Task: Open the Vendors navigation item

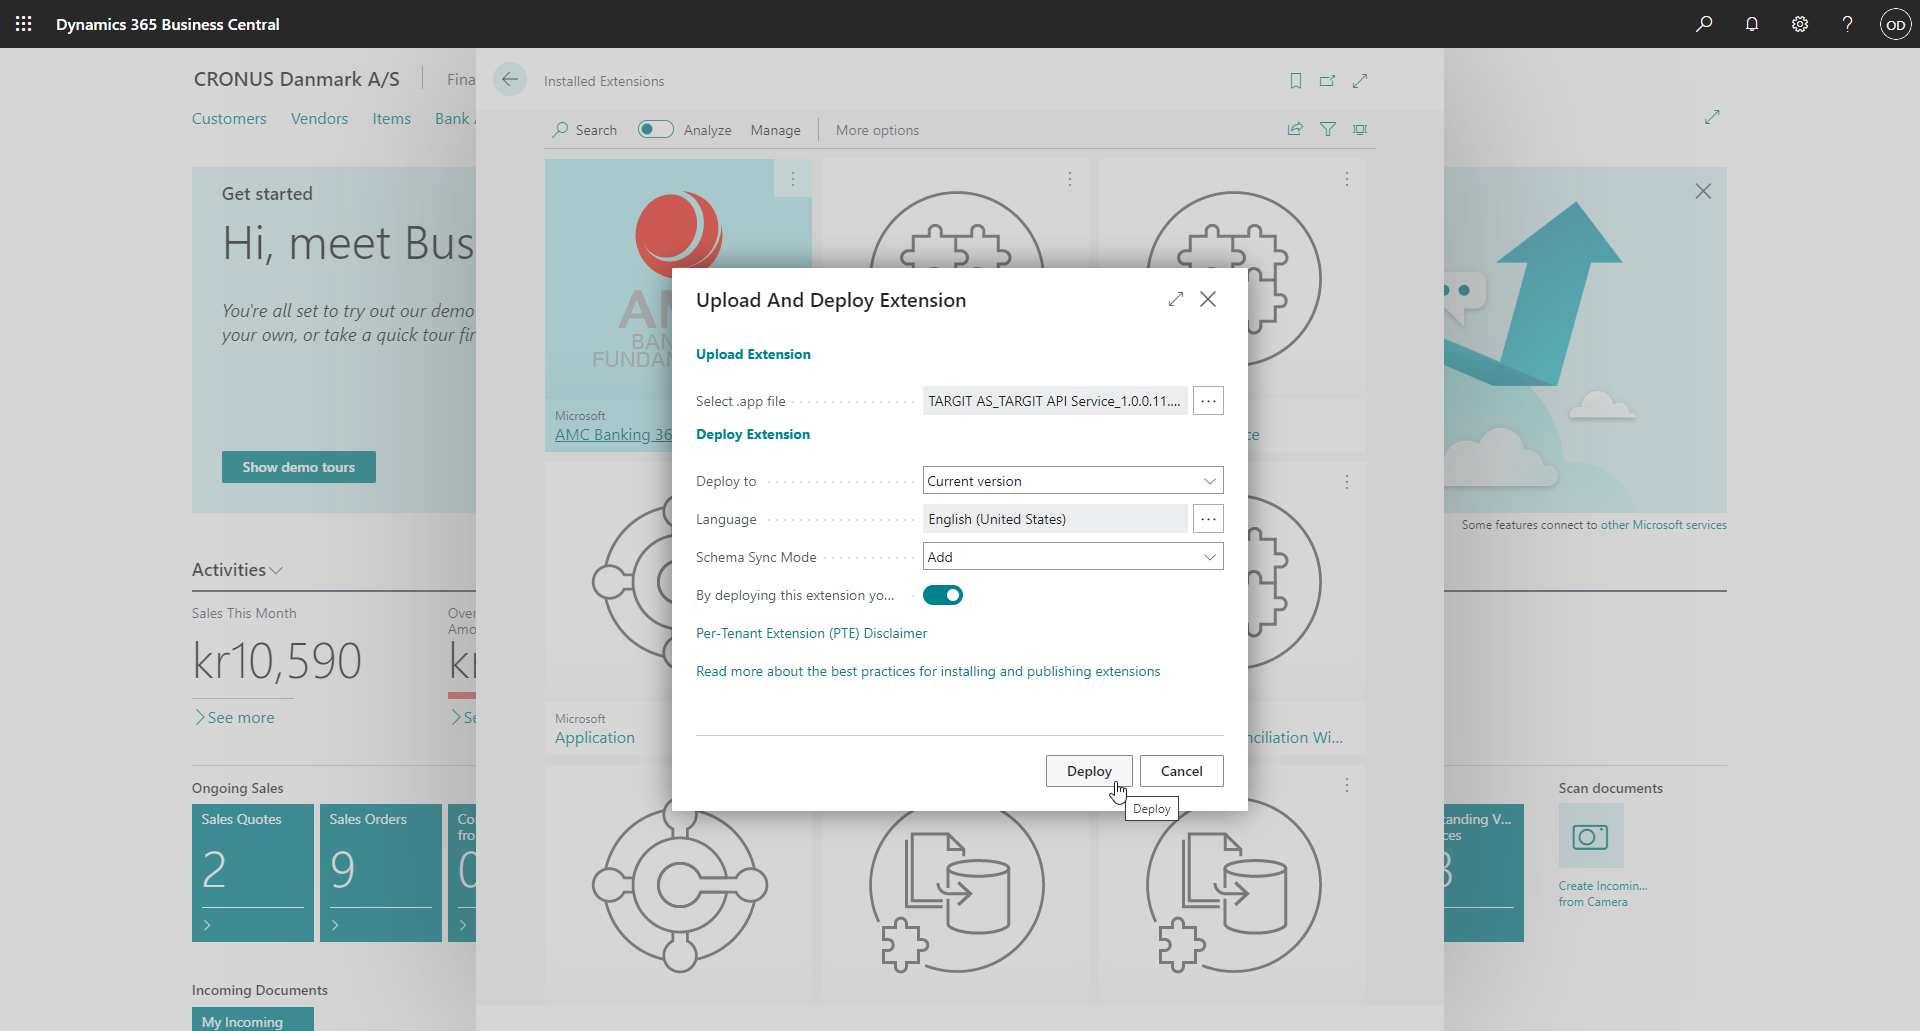Action: coord(319,118)
